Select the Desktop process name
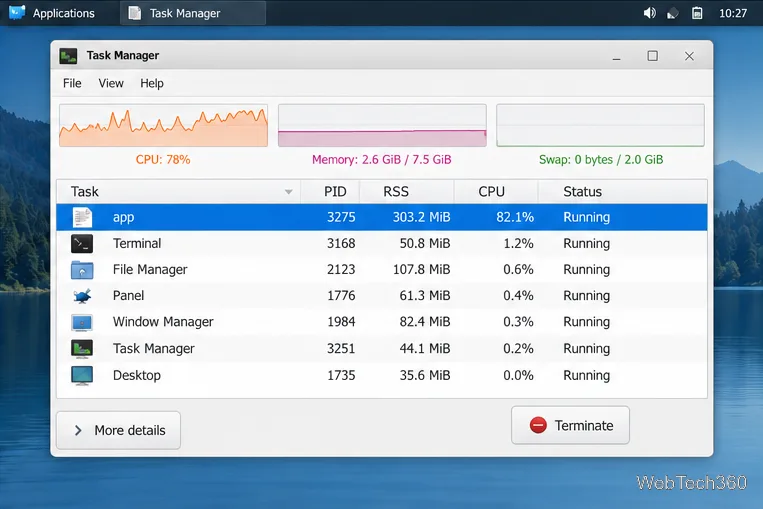This screenshot has height=509, width=763. click(x=137, y=375)
